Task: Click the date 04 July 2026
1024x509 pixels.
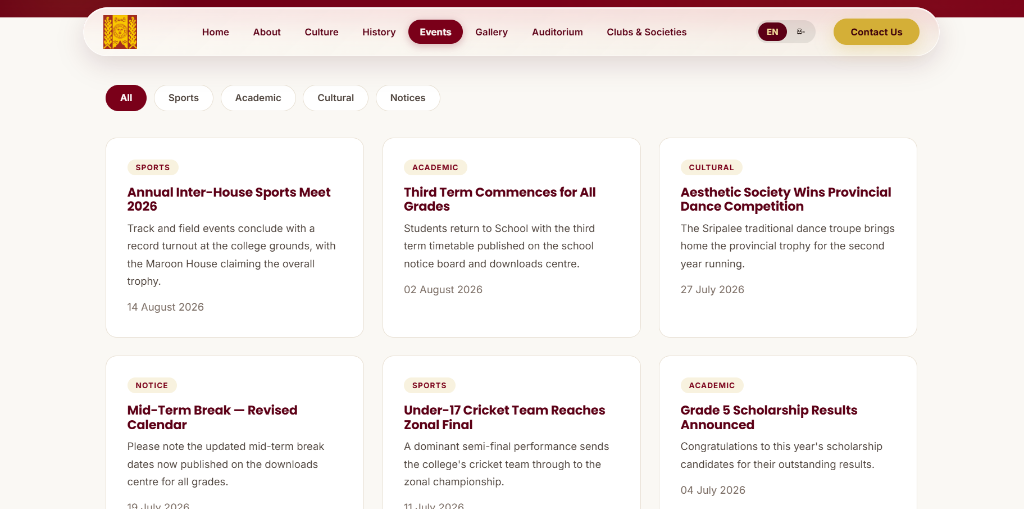Action: tap(712, 490)
